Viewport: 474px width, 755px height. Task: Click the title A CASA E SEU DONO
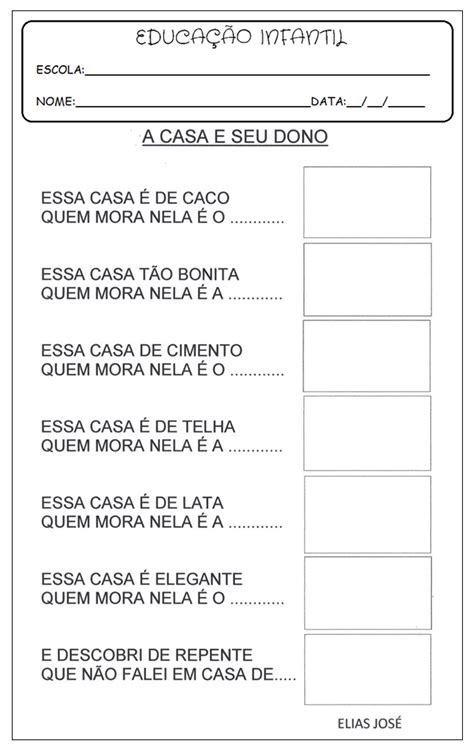(x=235, y=137)
